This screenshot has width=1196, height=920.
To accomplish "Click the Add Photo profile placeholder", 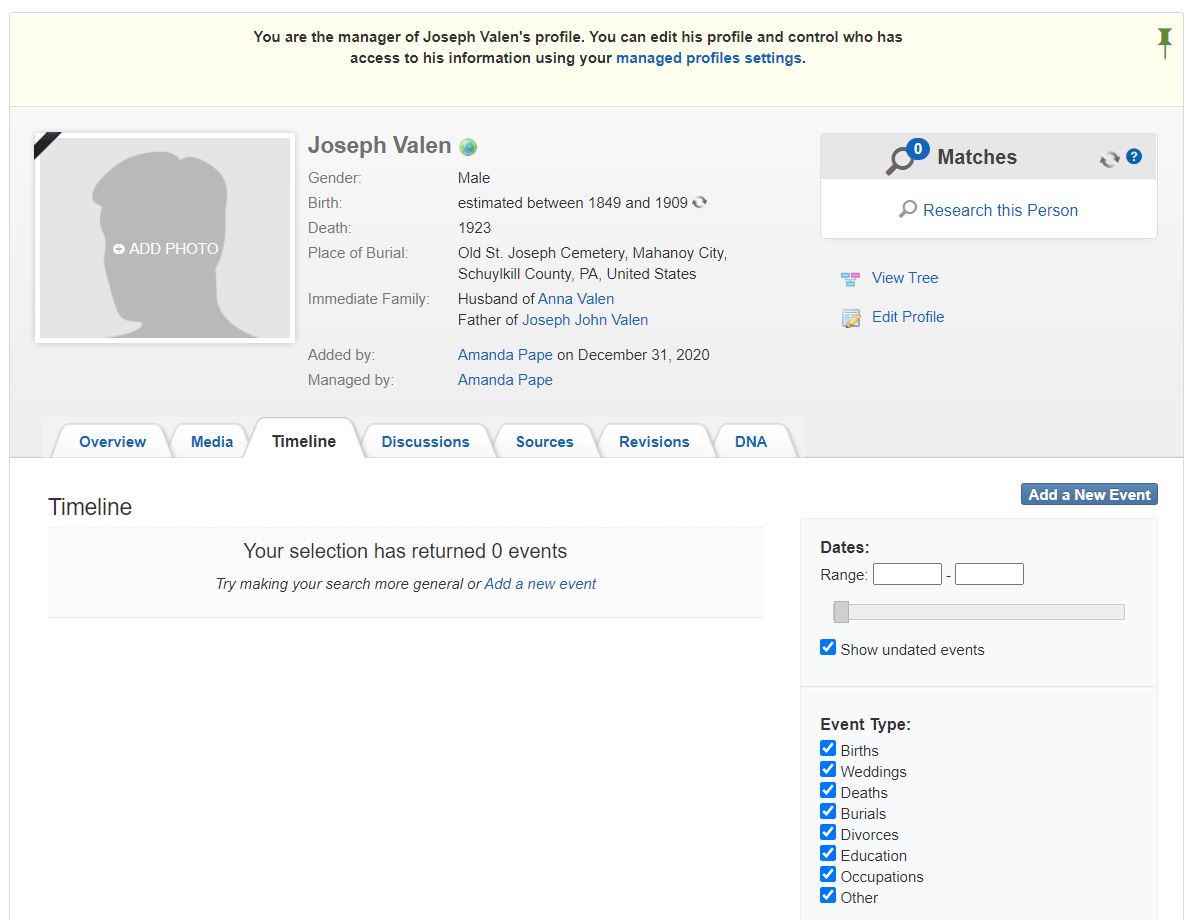I will coord(165,249).
